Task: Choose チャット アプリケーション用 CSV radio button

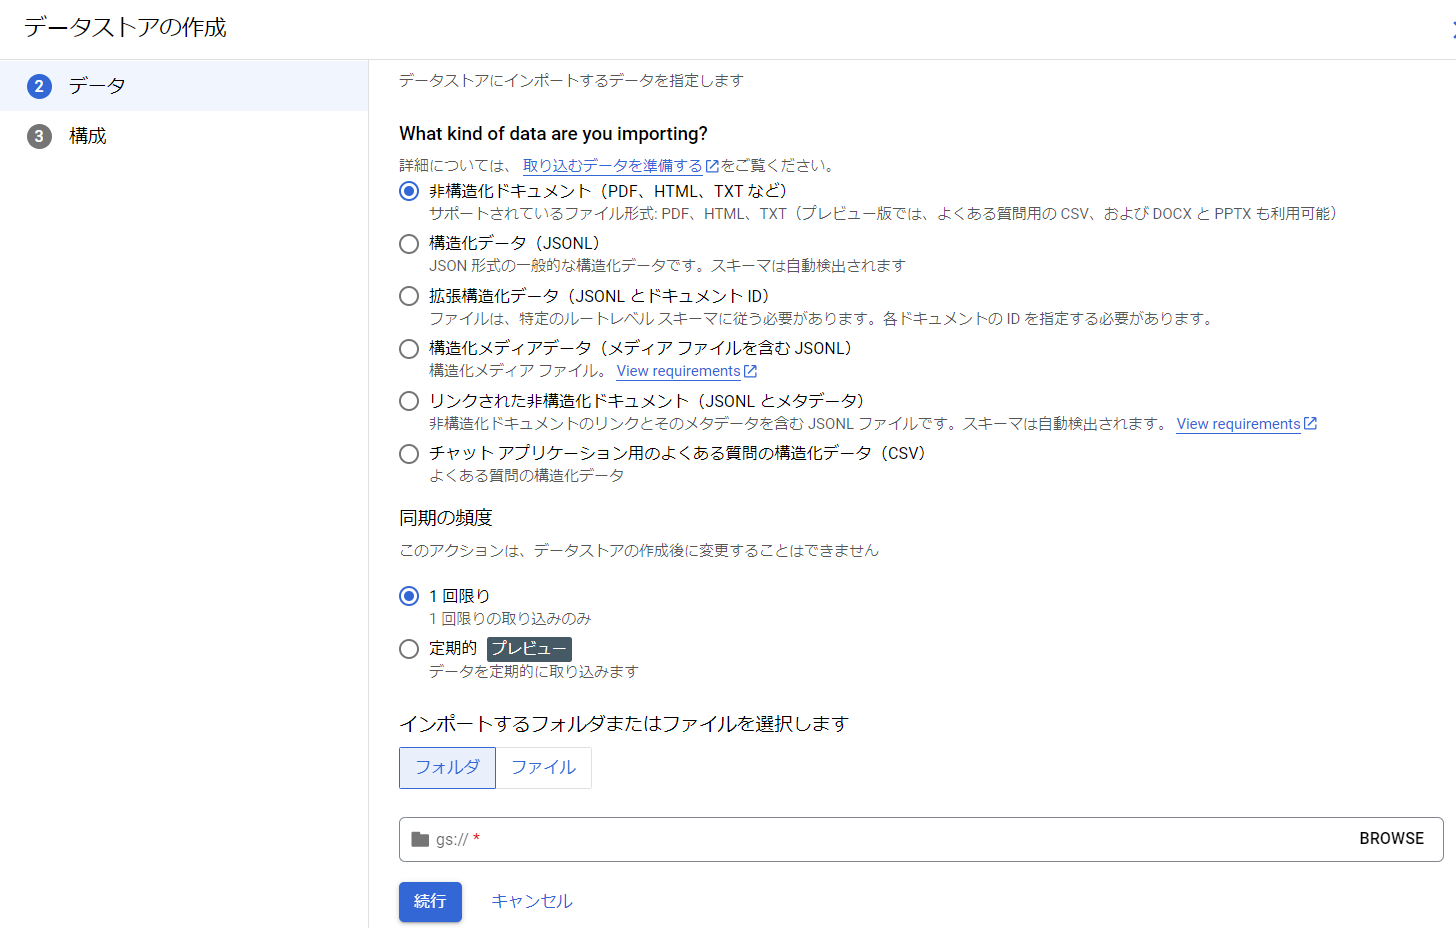Action: point(409,453)
